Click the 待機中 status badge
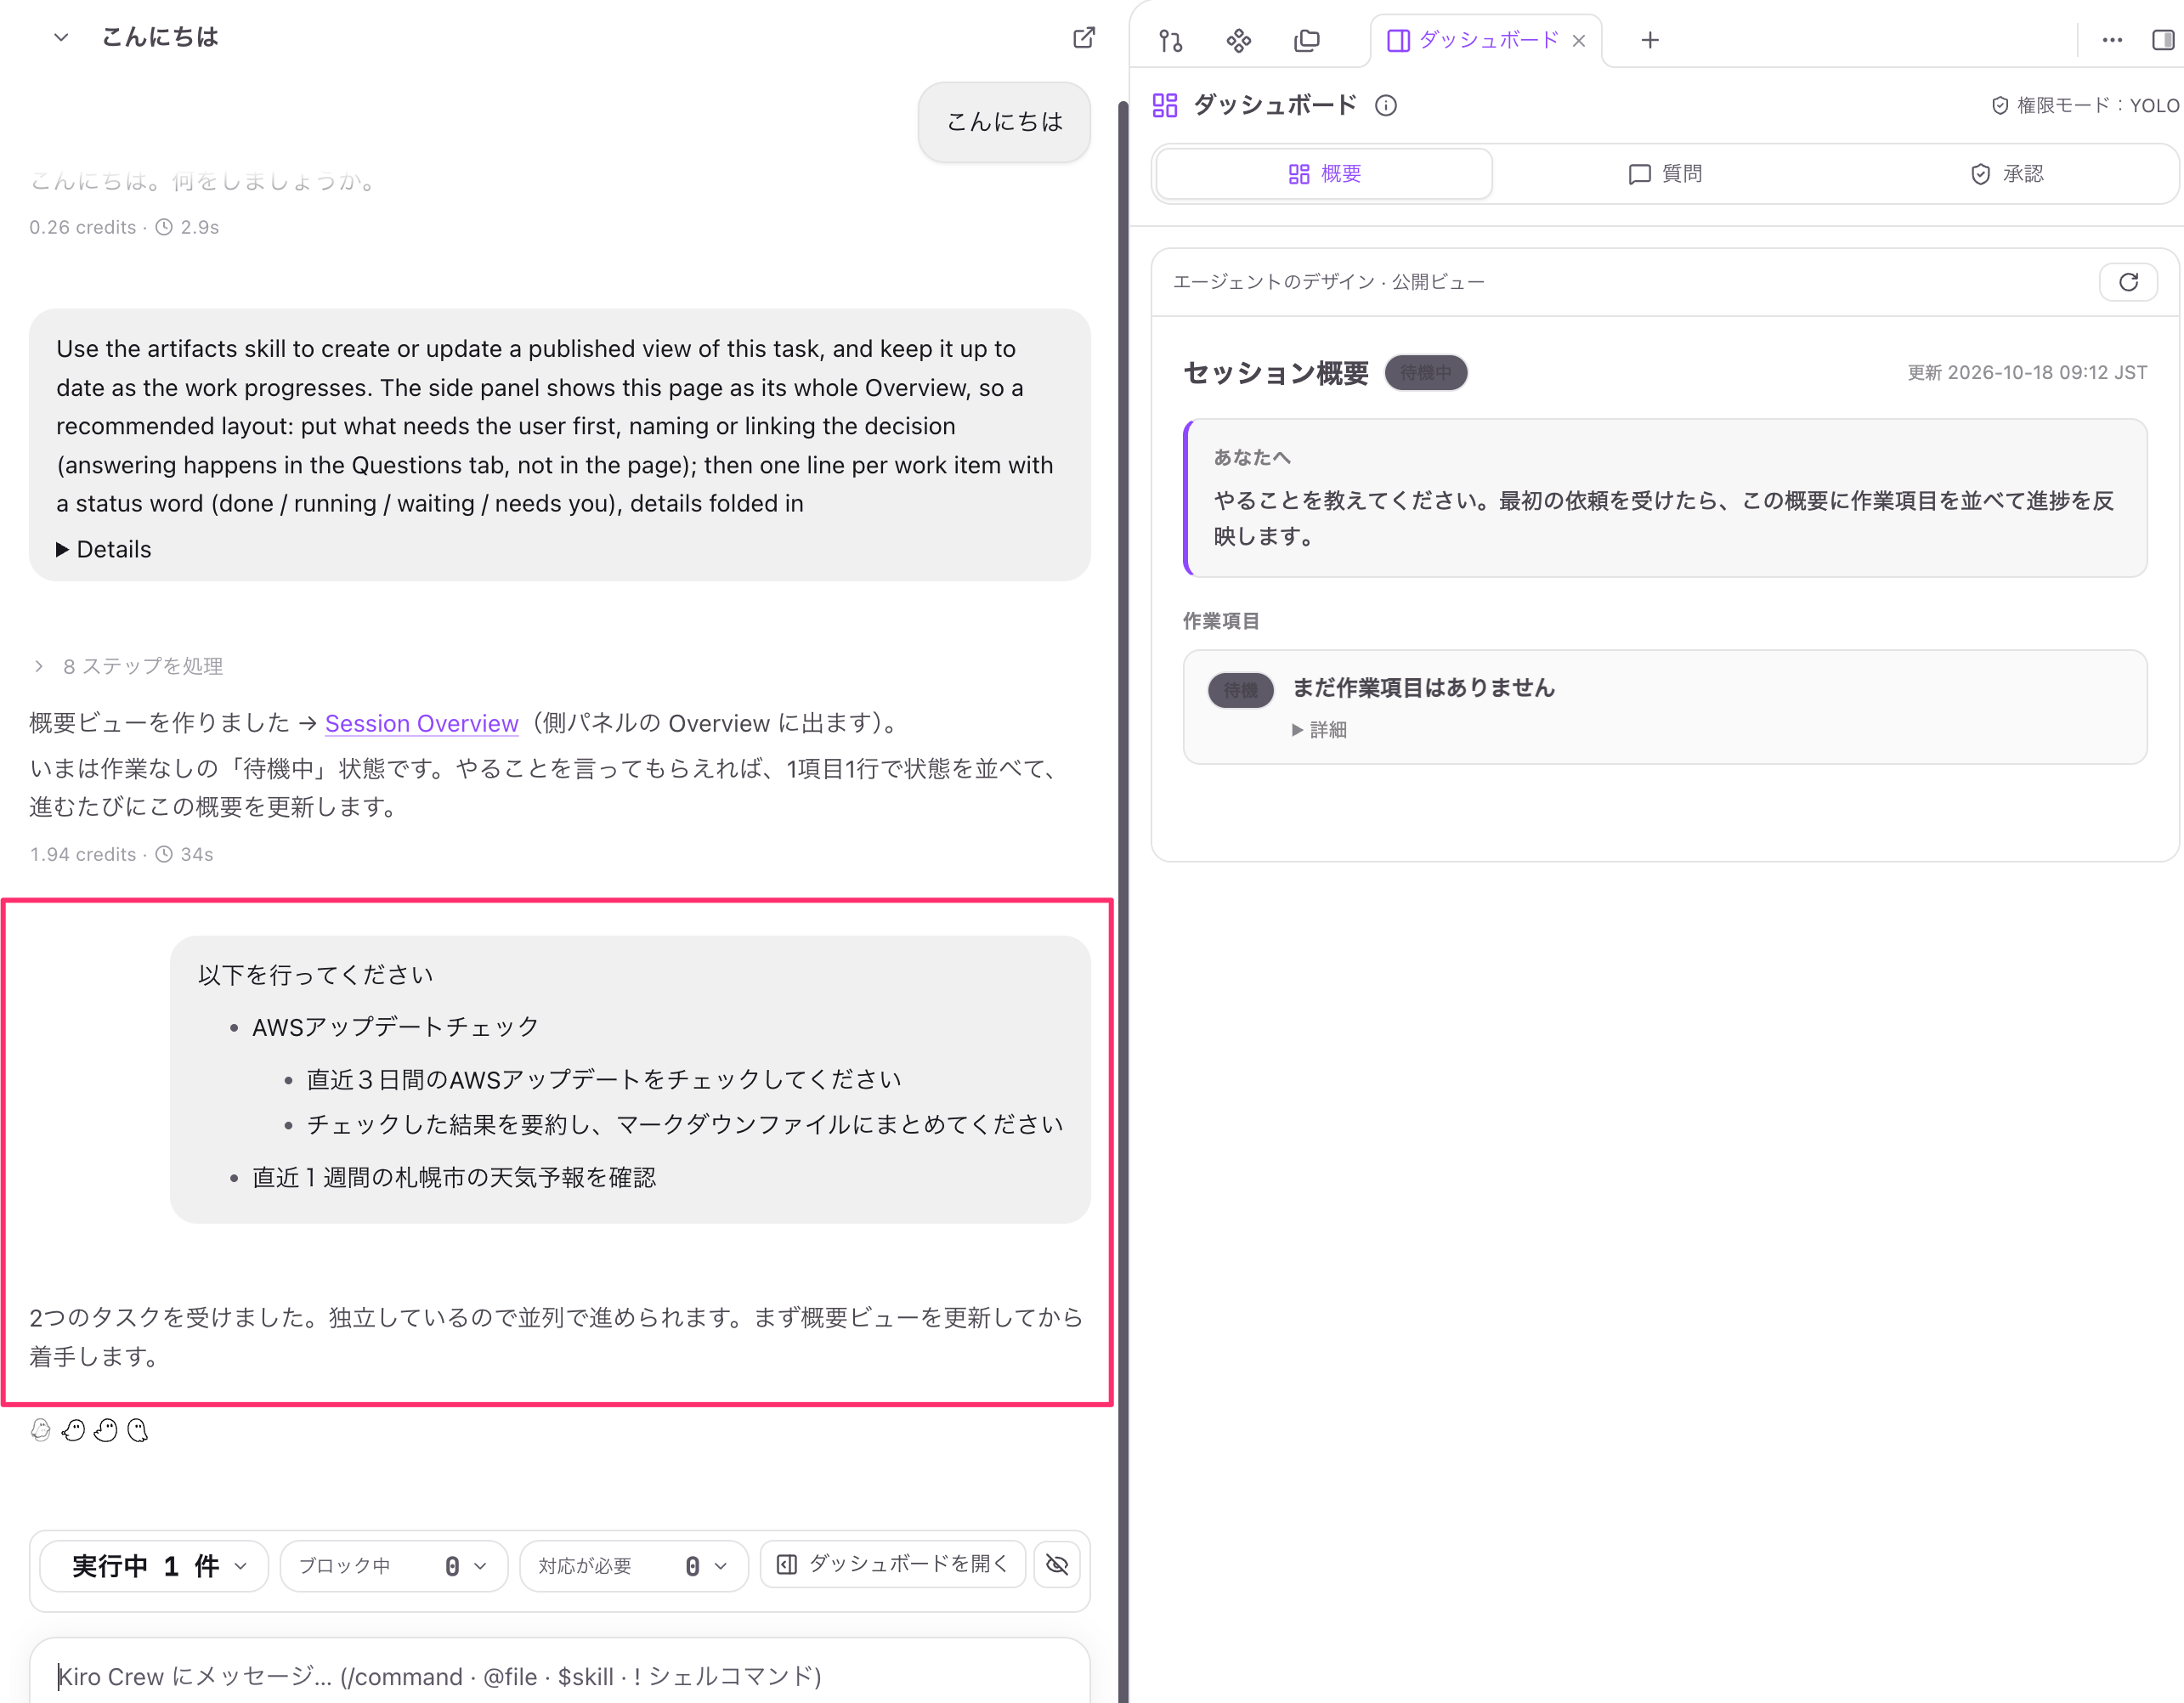The width and height of the screenshot is (2184, 1703). click(x=1425, y=373)
